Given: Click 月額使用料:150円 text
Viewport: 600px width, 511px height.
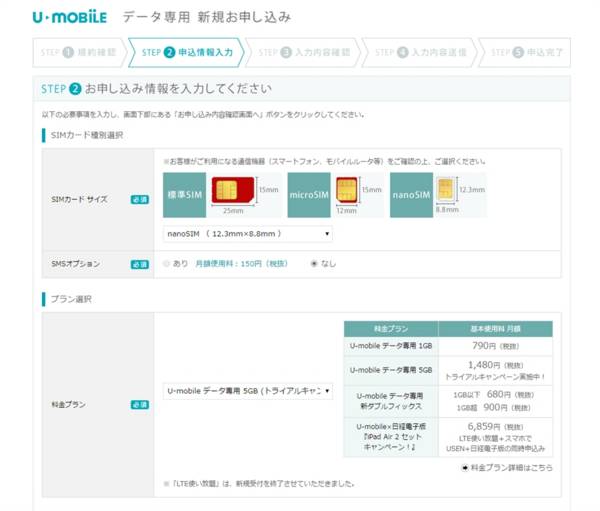Looking at the screenshot, I should coord(241,263).
